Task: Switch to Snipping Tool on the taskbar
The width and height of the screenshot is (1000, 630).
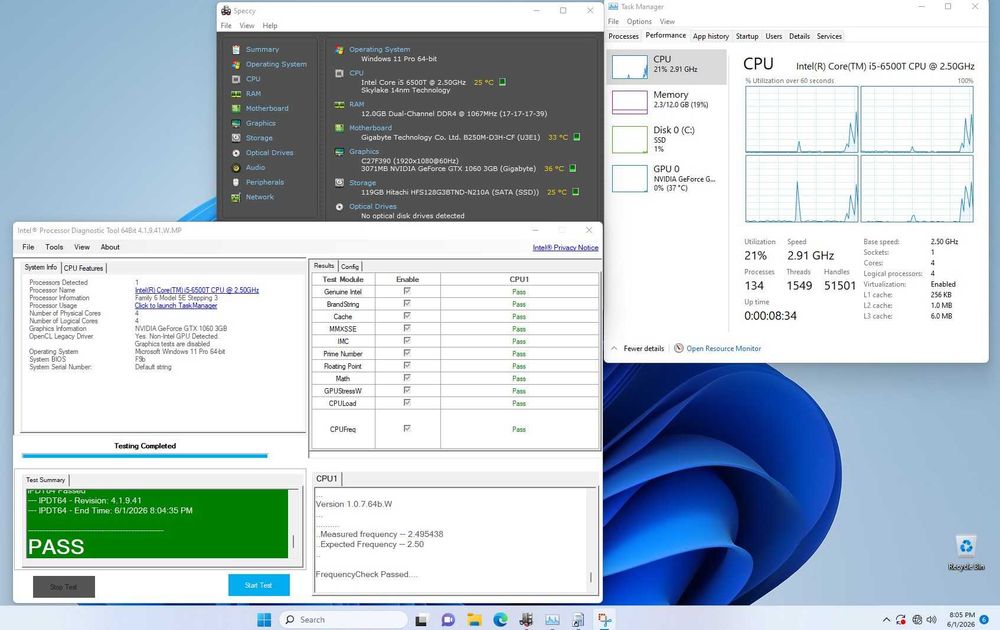Action: (x=604, y=619)
